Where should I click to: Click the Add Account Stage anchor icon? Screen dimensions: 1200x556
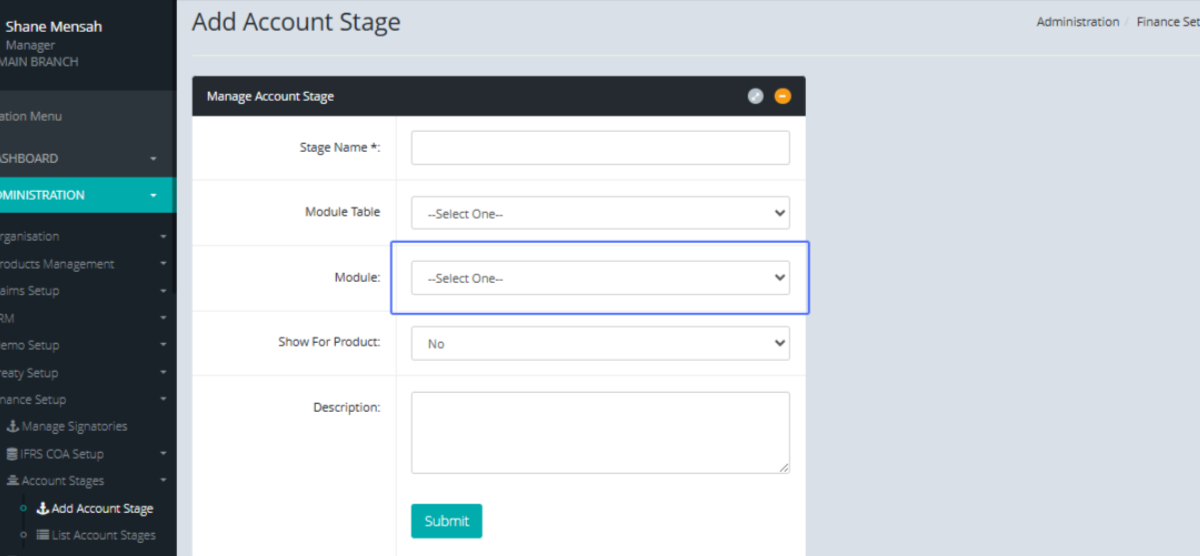tap(43, 509)
